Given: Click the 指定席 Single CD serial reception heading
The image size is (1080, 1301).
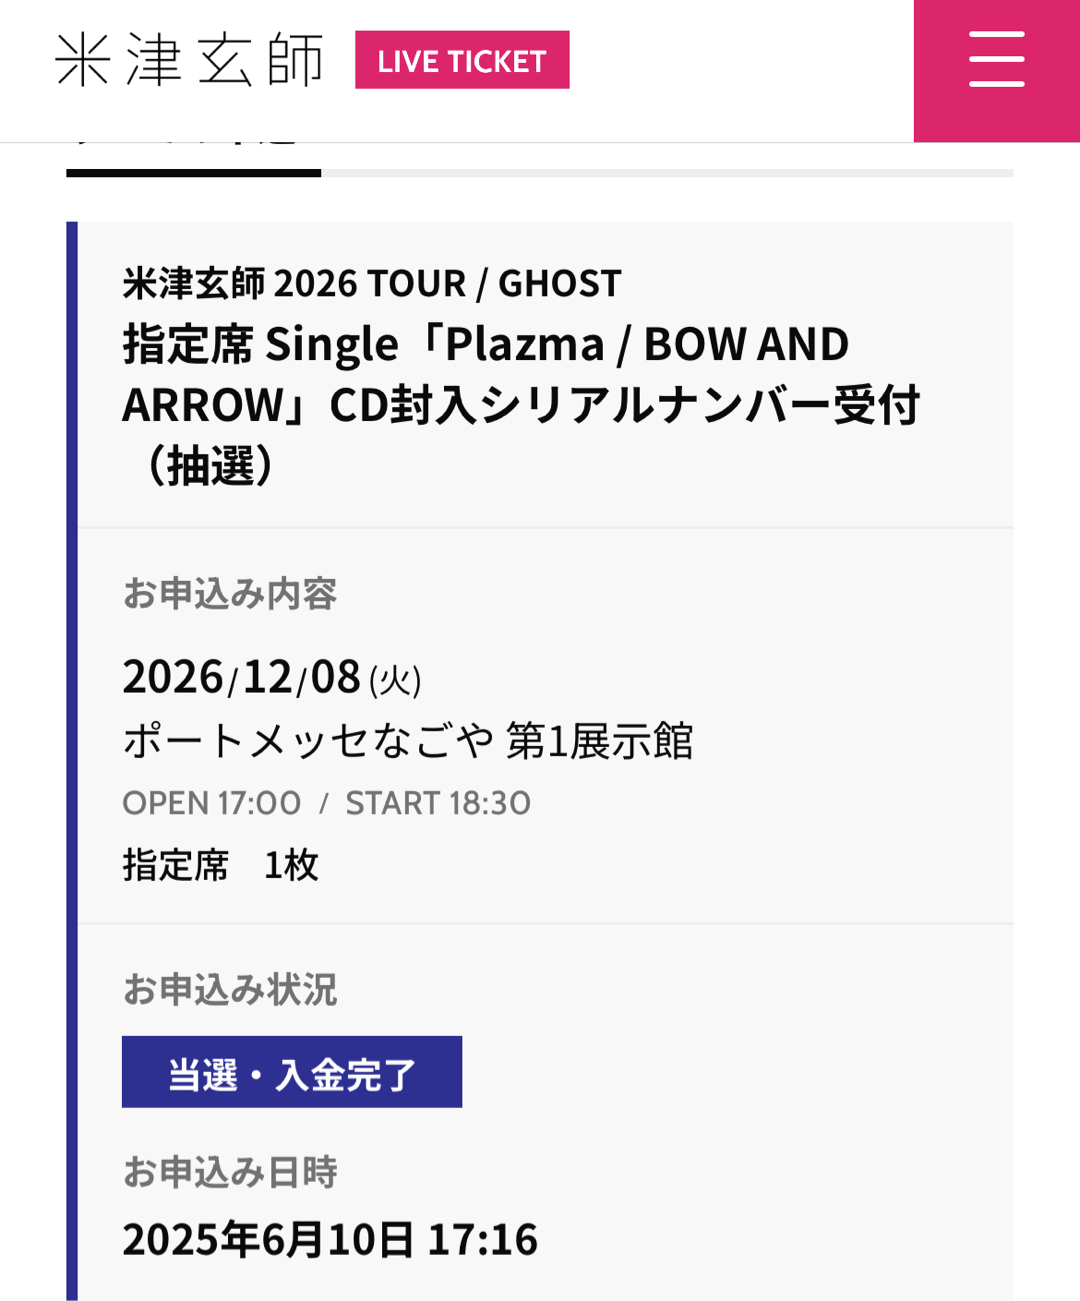Looking at the screenshot, I should coord(521,405).
